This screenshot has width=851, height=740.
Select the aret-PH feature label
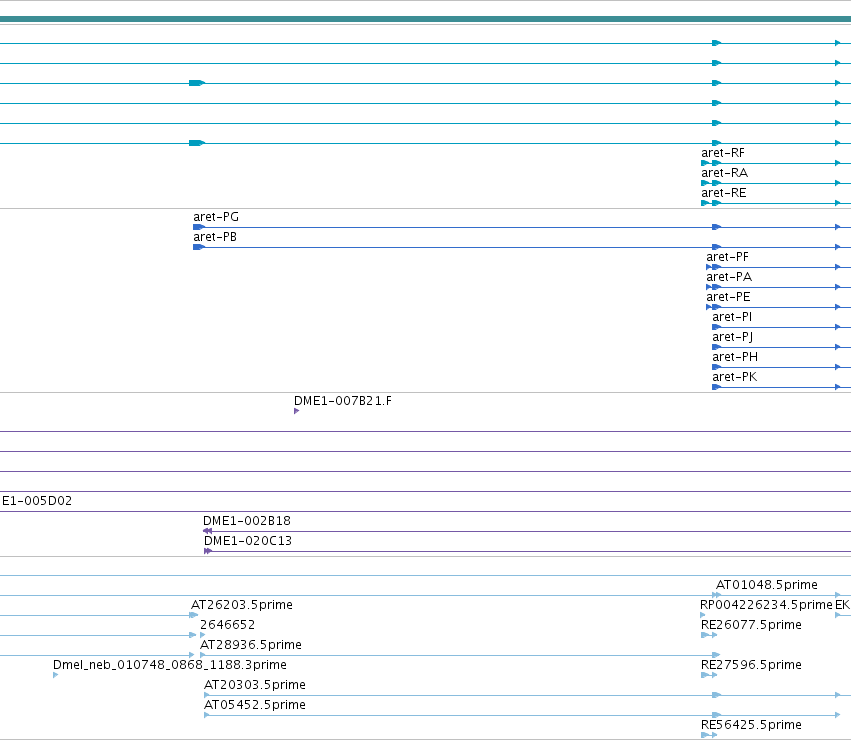pyautogui.click(x=735, y=357)
